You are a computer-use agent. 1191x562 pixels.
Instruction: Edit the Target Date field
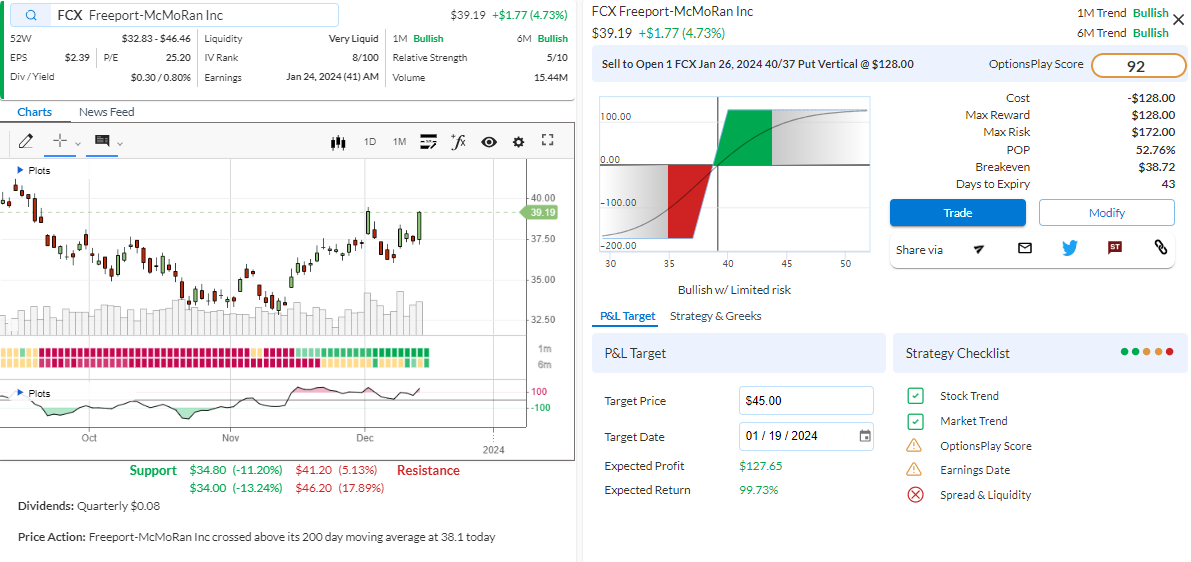pos(807,436)
